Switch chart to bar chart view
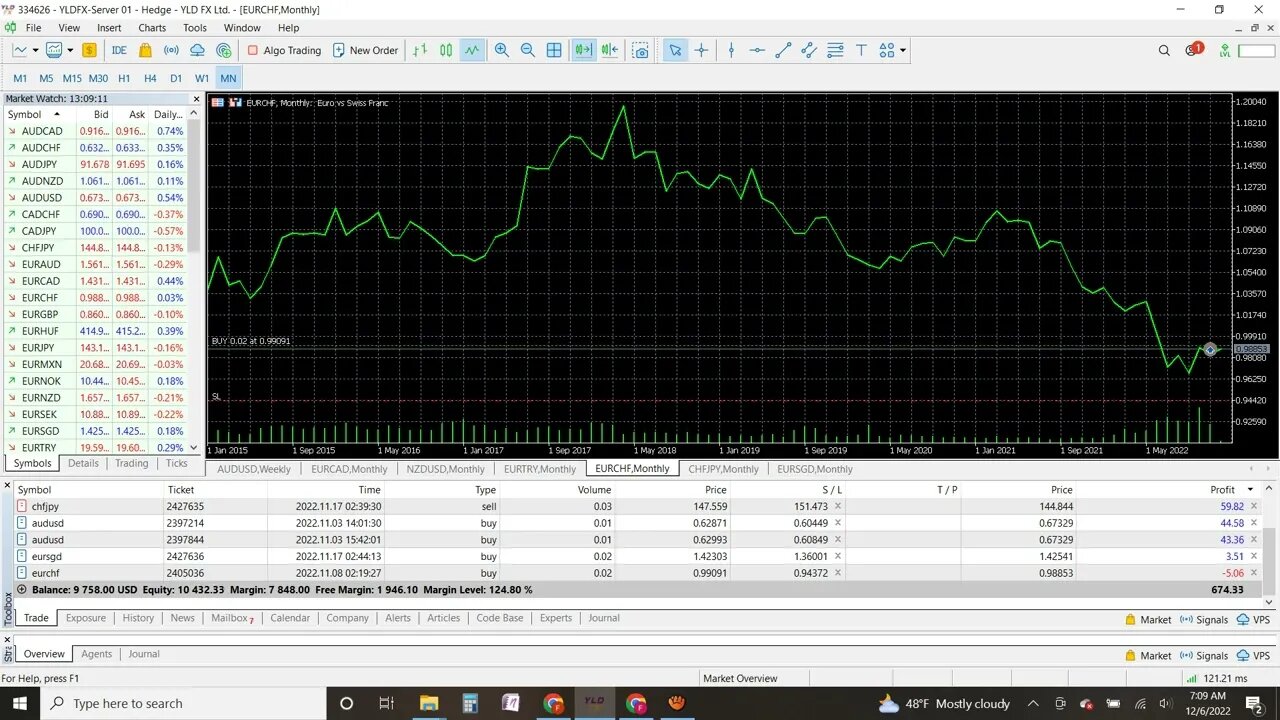Screen dimensions: 1280x720 (x=420, y=50)
